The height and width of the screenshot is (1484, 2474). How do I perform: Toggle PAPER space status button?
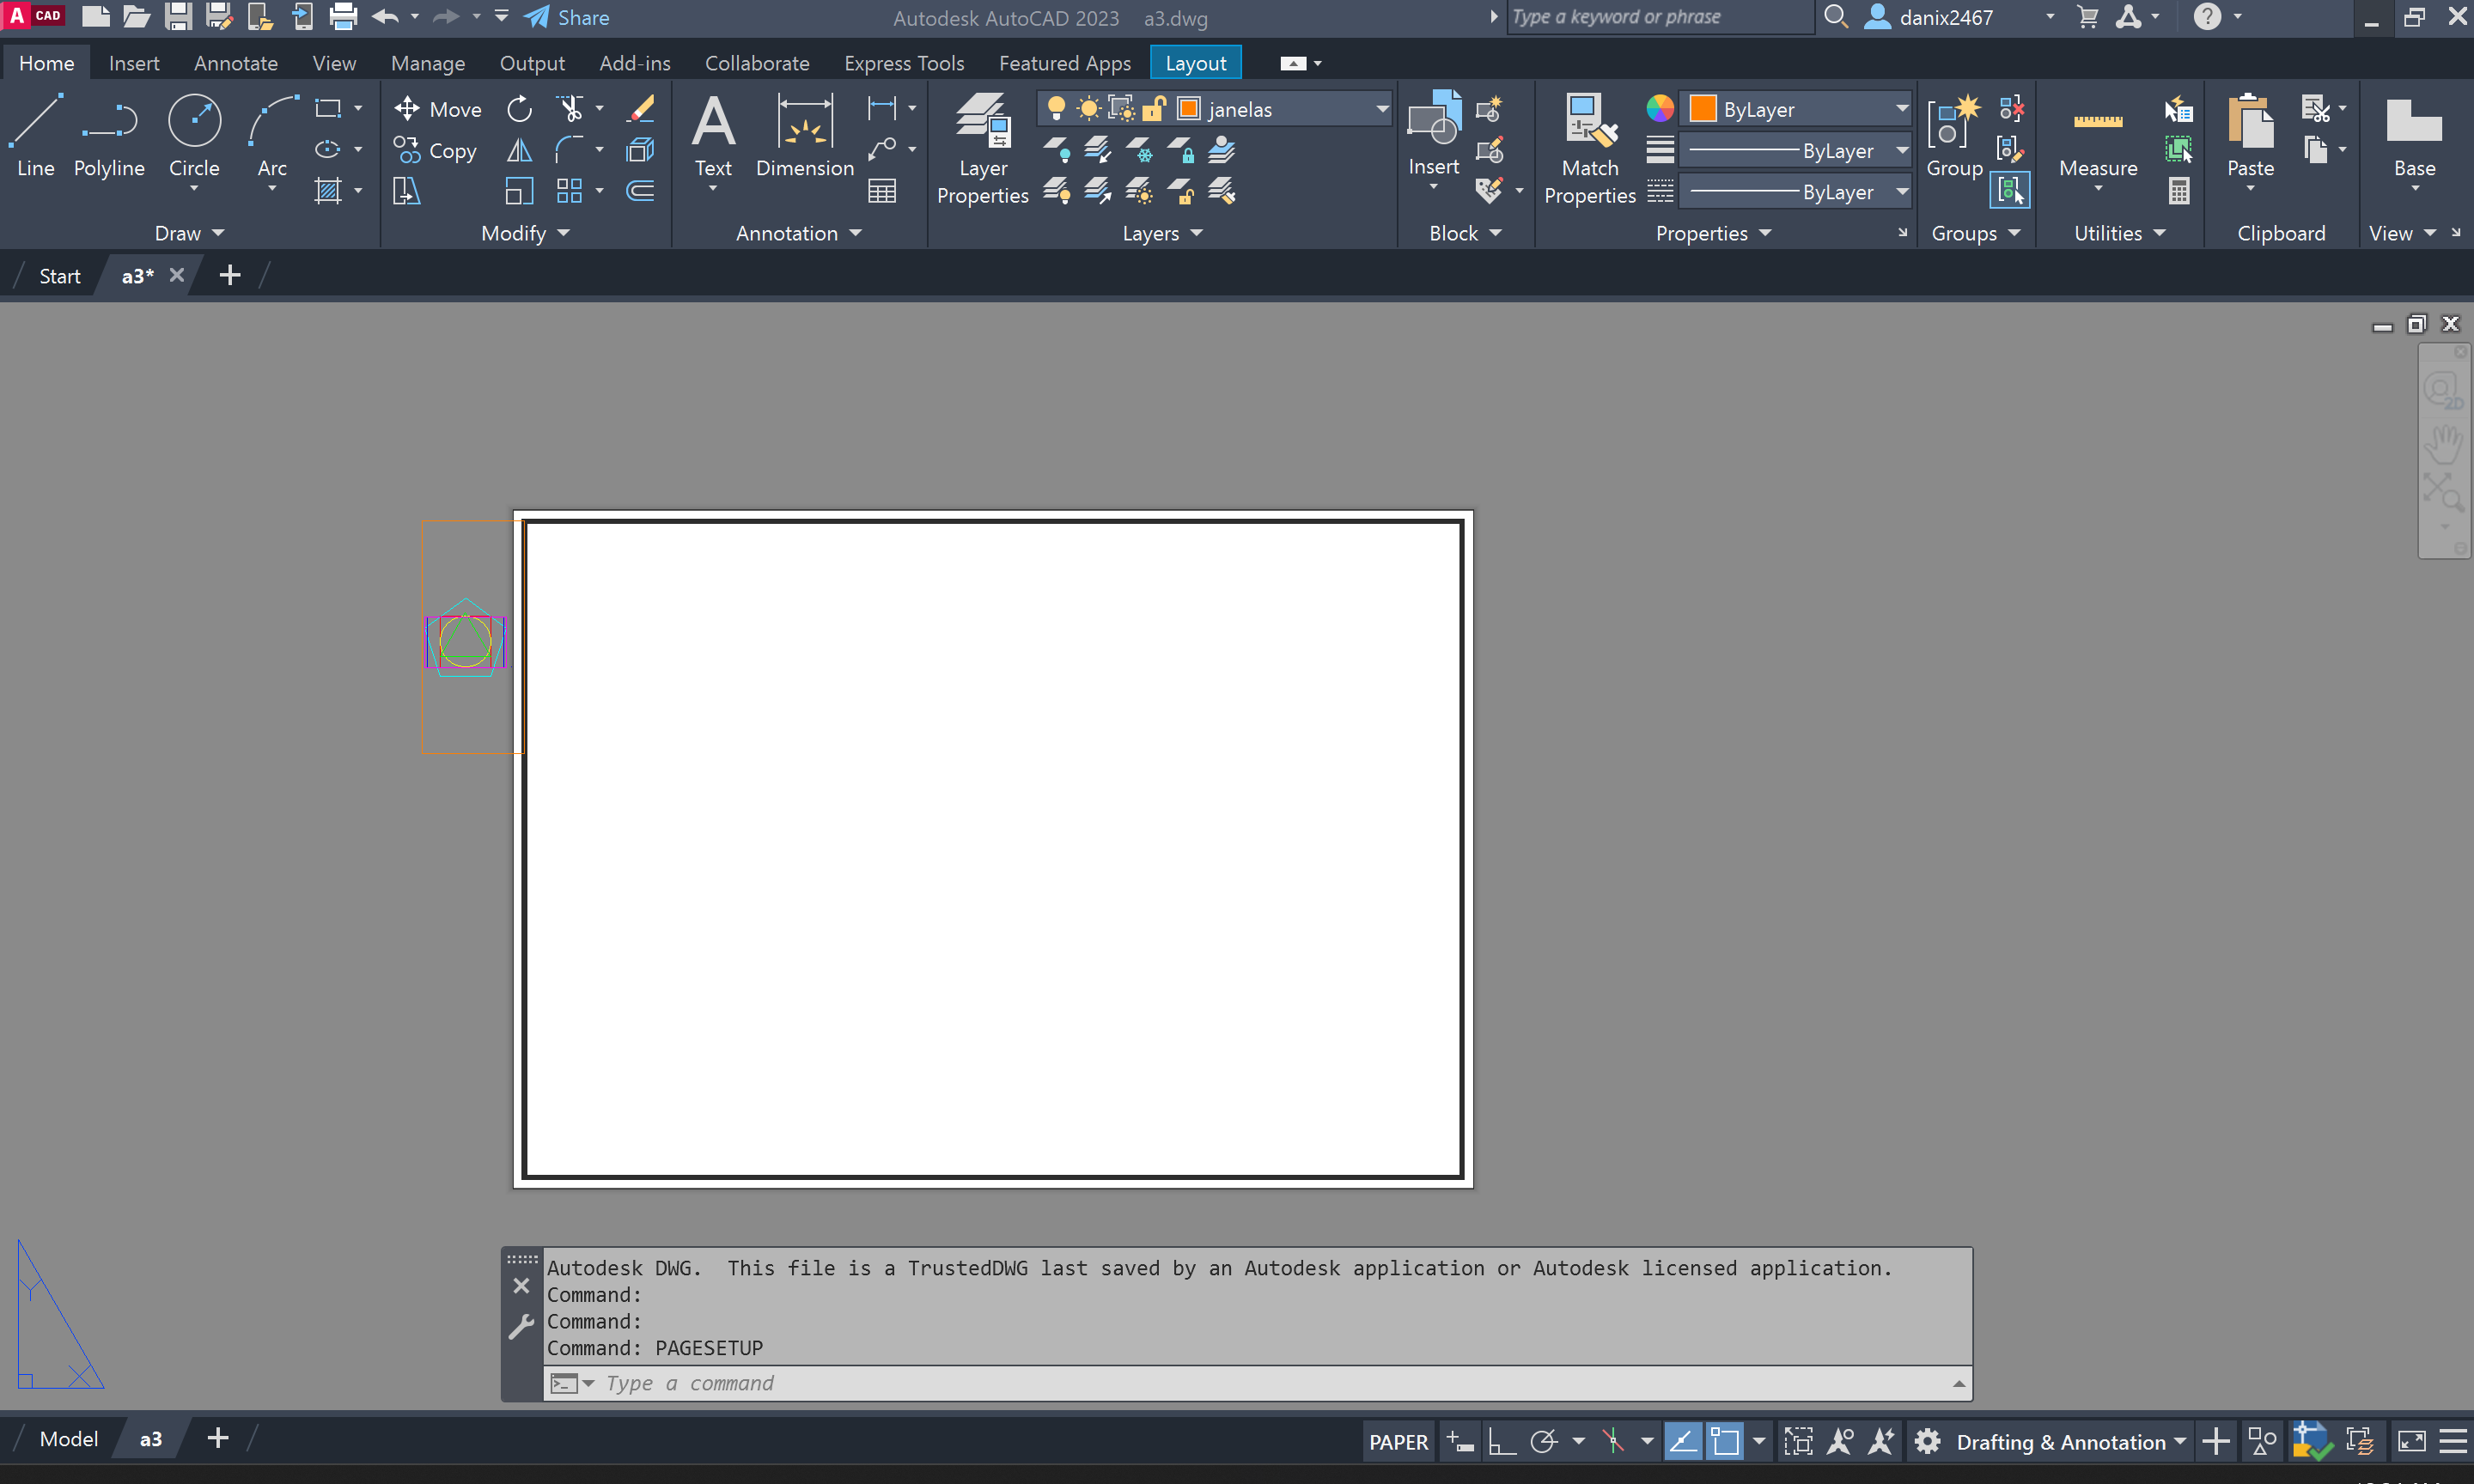(x=1398, y=1441)
